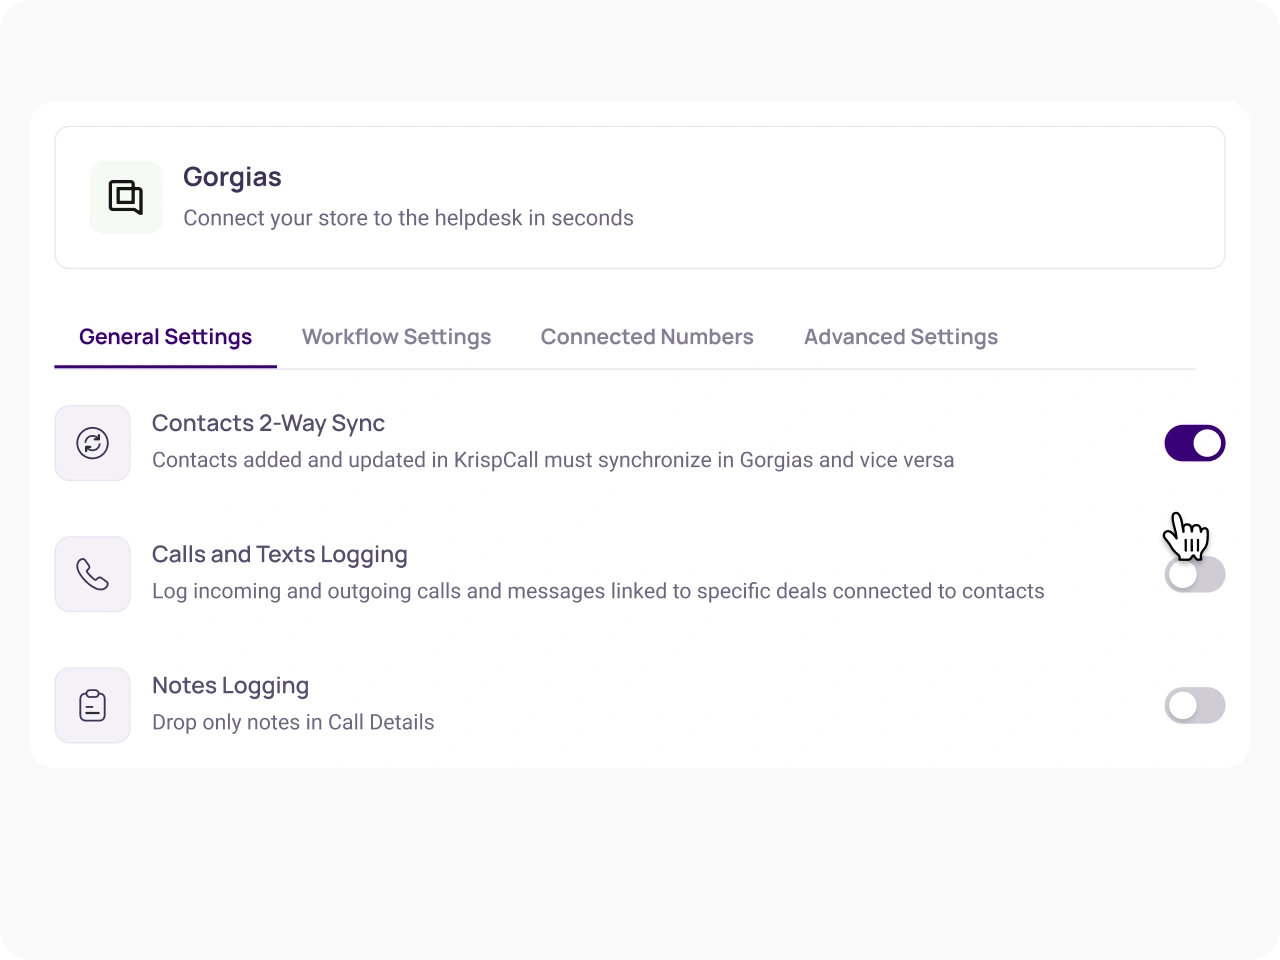
Task: Click the description starting 'Log incoming and outgoing calls'
Action: tap(598, 591)
